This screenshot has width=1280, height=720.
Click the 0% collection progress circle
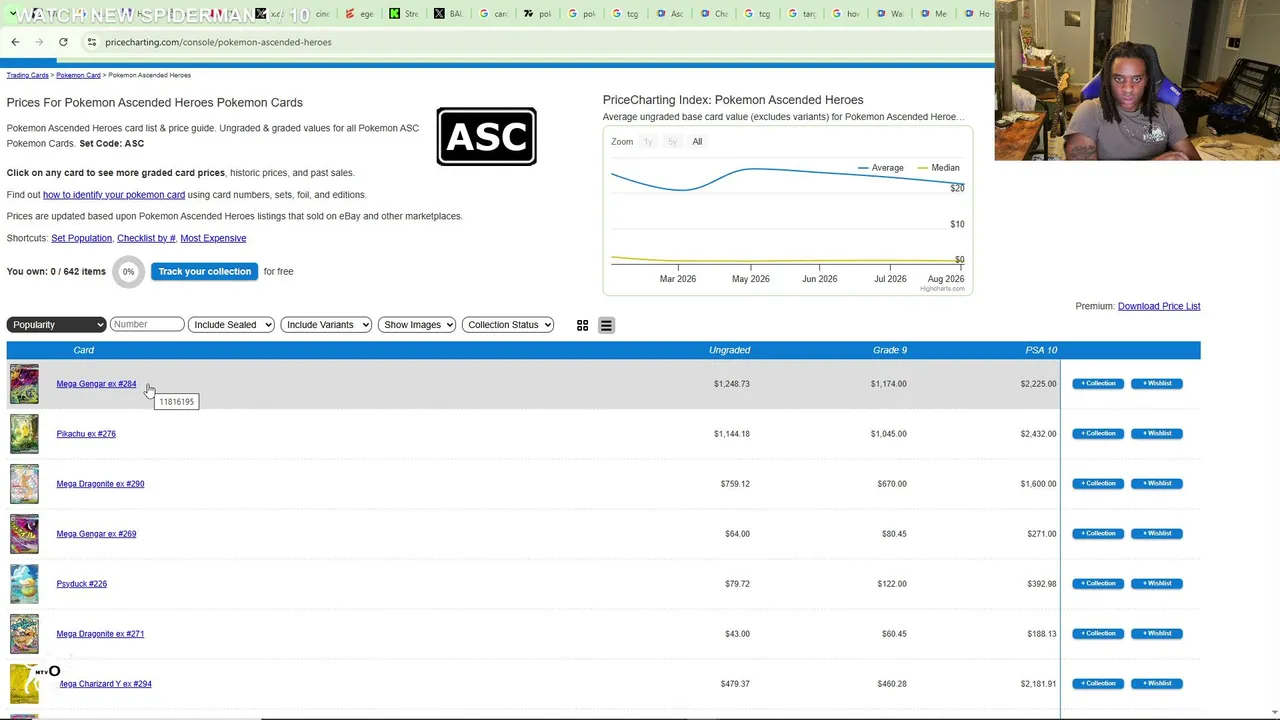(x=128, y=272)
